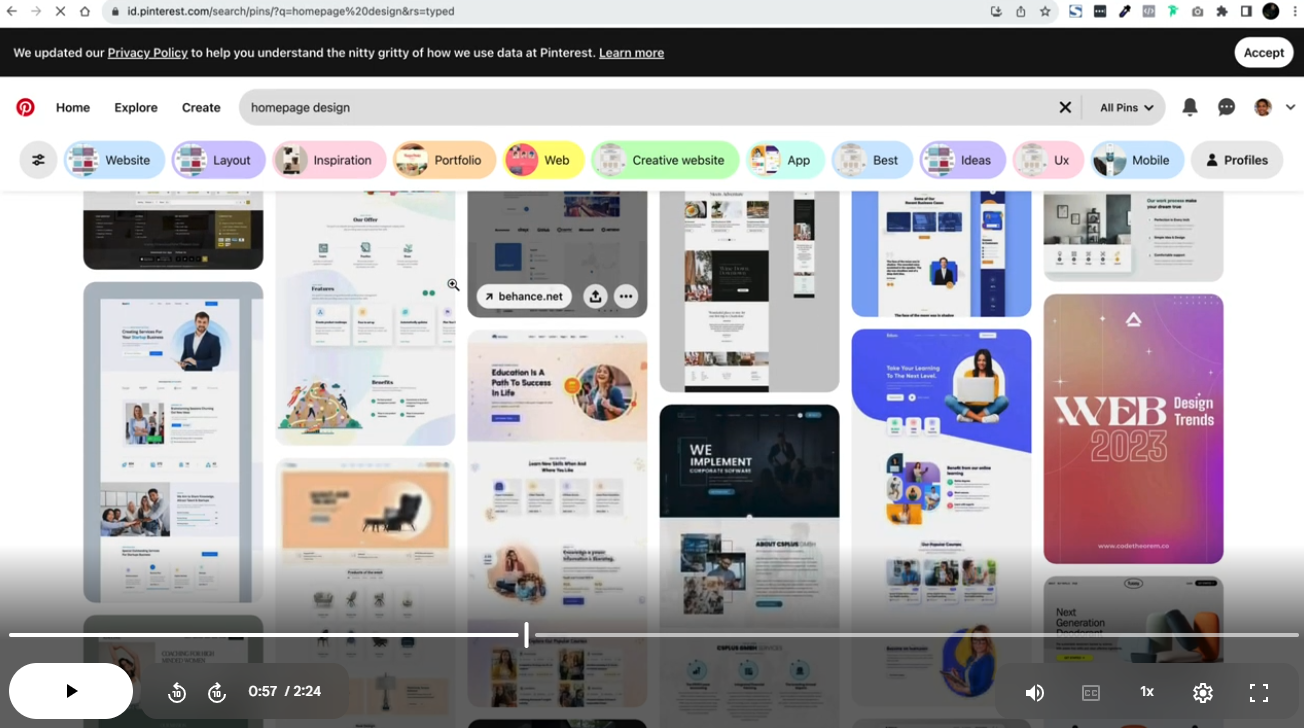Select the Layout filter chip

pos(219,160)
